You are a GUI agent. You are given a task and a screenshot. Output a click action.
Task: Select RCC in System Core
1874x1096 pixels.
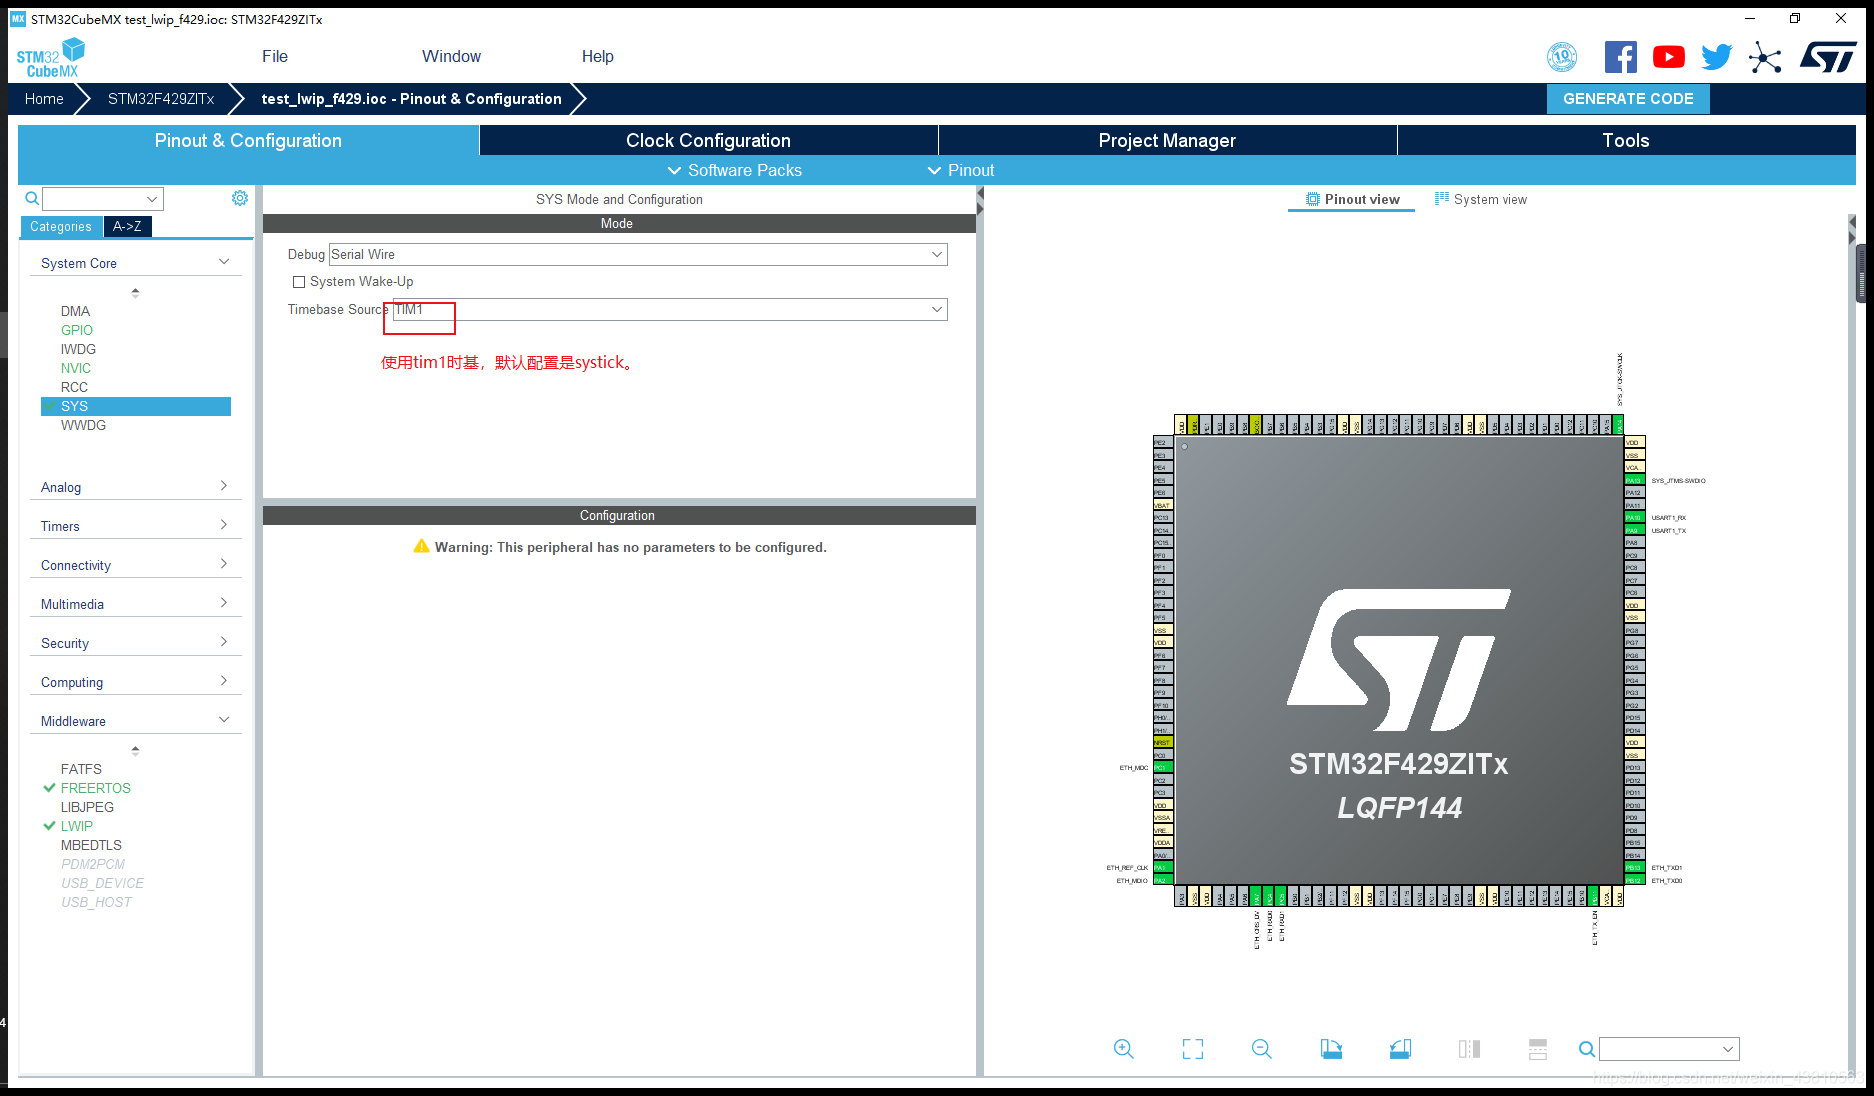pos(74,387)
